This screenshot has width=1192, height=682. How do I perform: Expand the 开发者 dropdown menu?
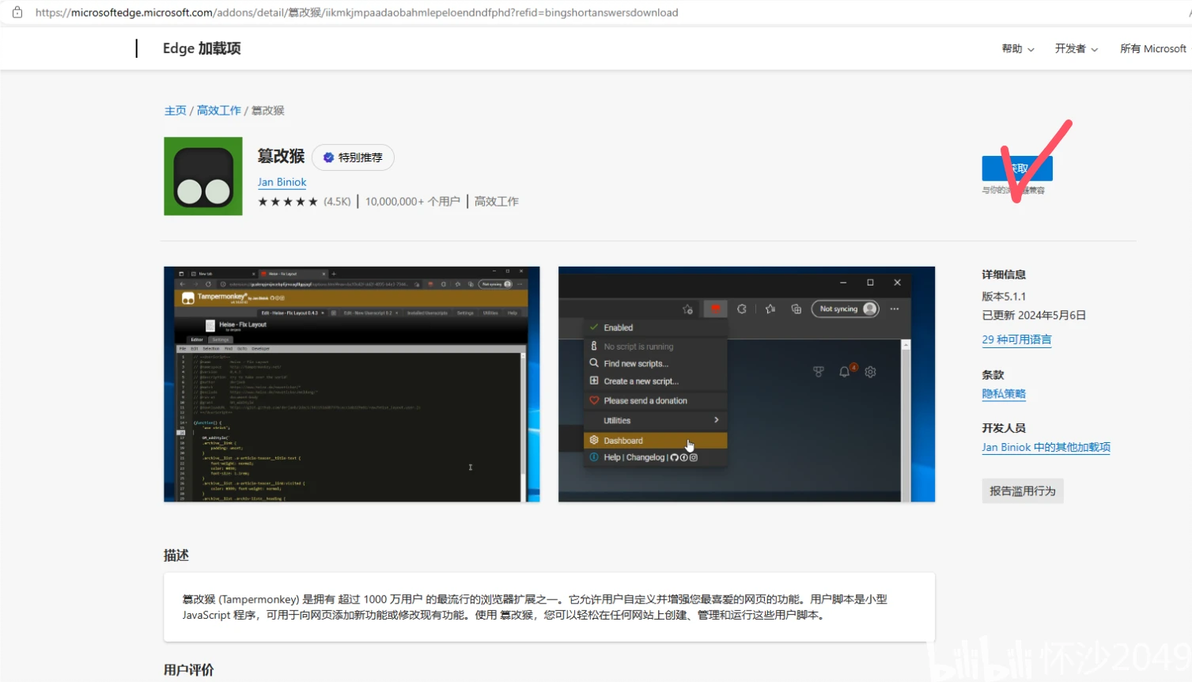coord(1076,49)
